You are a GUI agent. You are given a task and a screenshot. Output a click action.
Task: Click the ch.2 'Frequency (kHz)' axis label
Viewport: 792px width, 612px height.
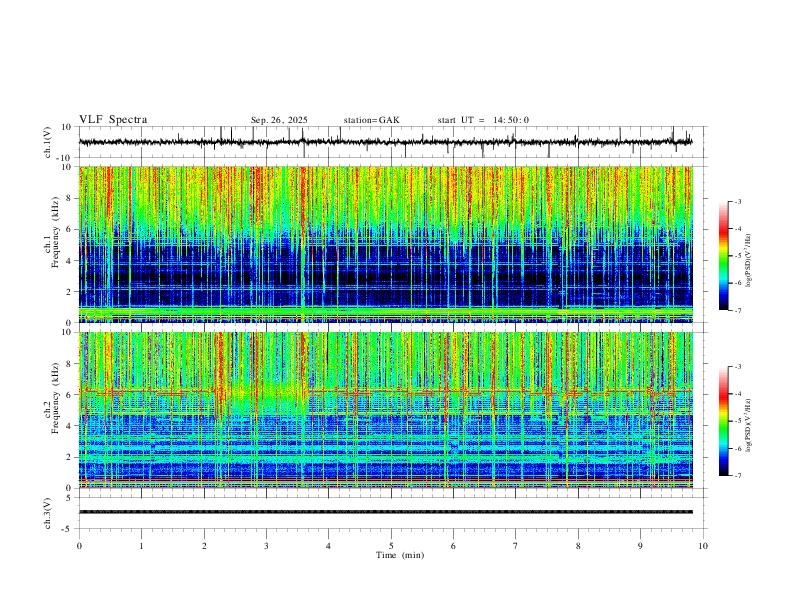[56, 398]
